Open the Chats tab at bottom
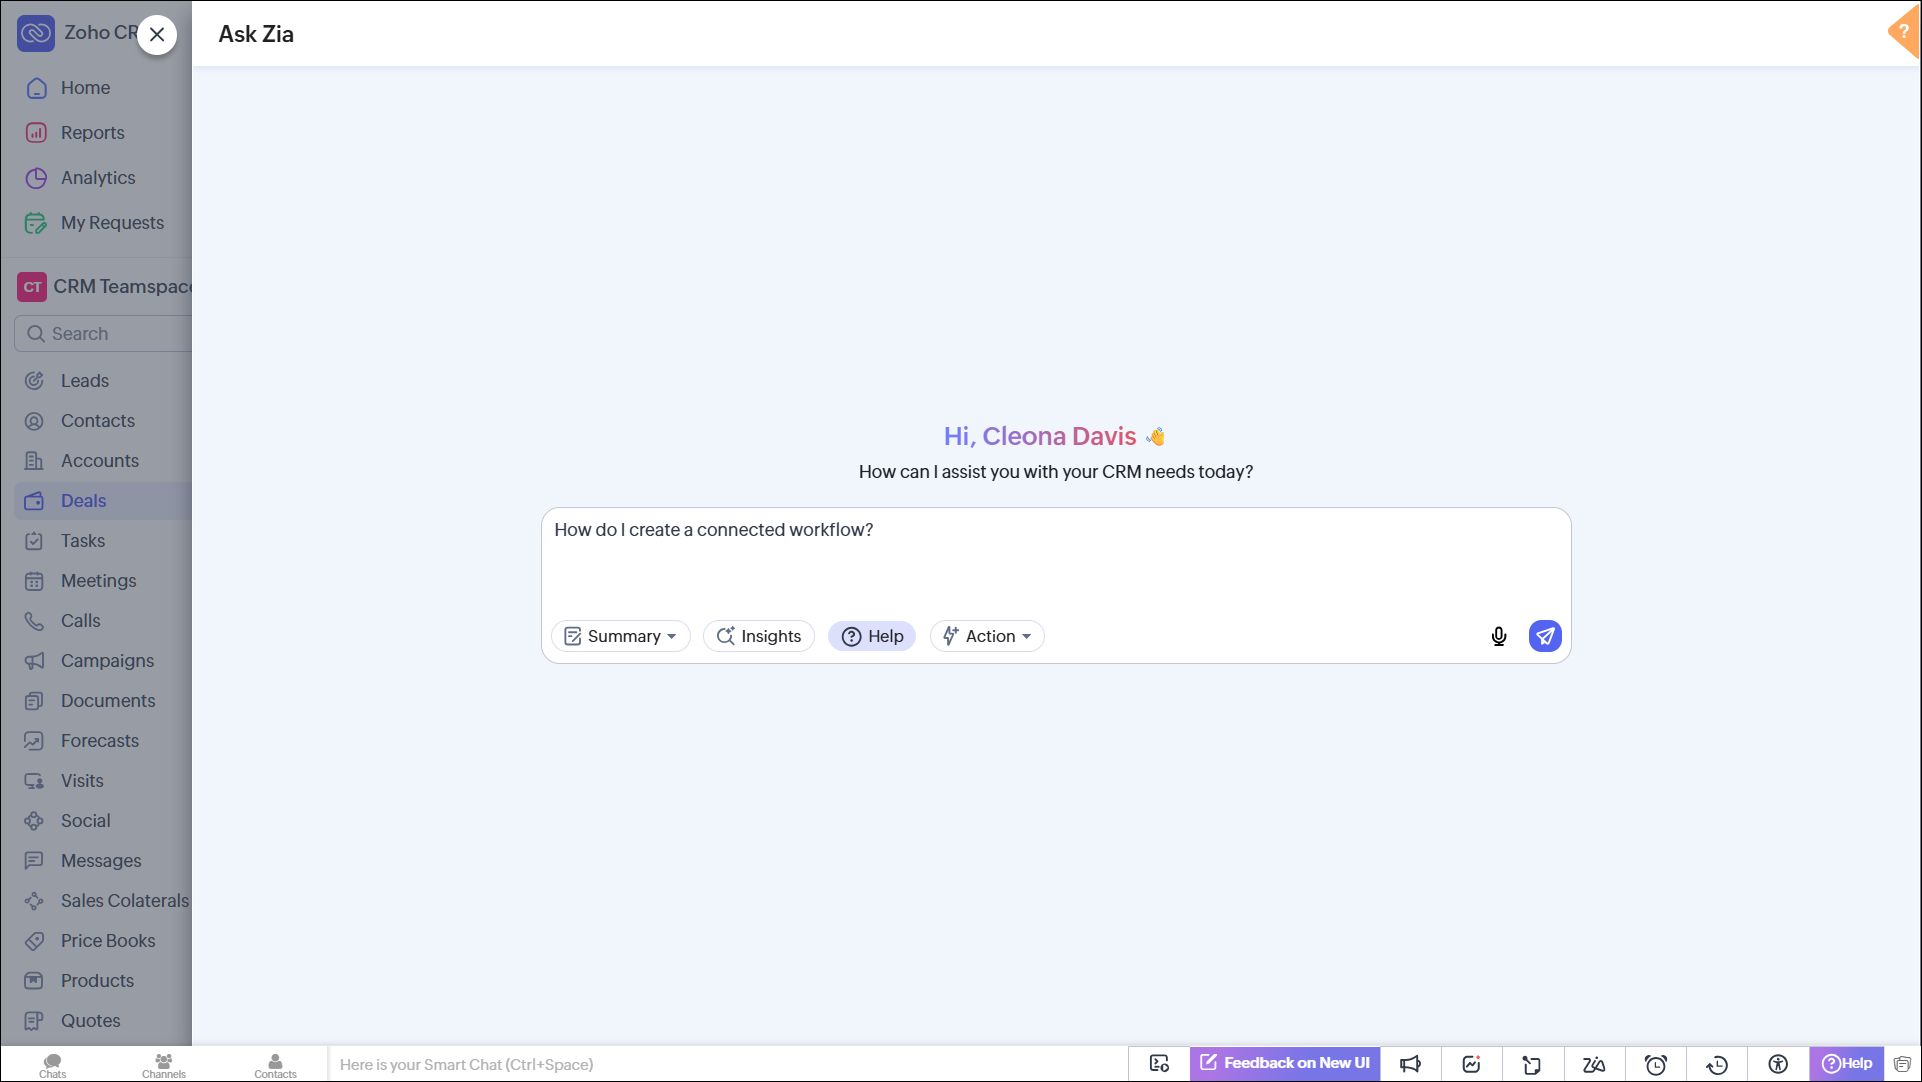Image resolution: width=1922 pixels, height=1082 pixels. tap(53, 1065)
